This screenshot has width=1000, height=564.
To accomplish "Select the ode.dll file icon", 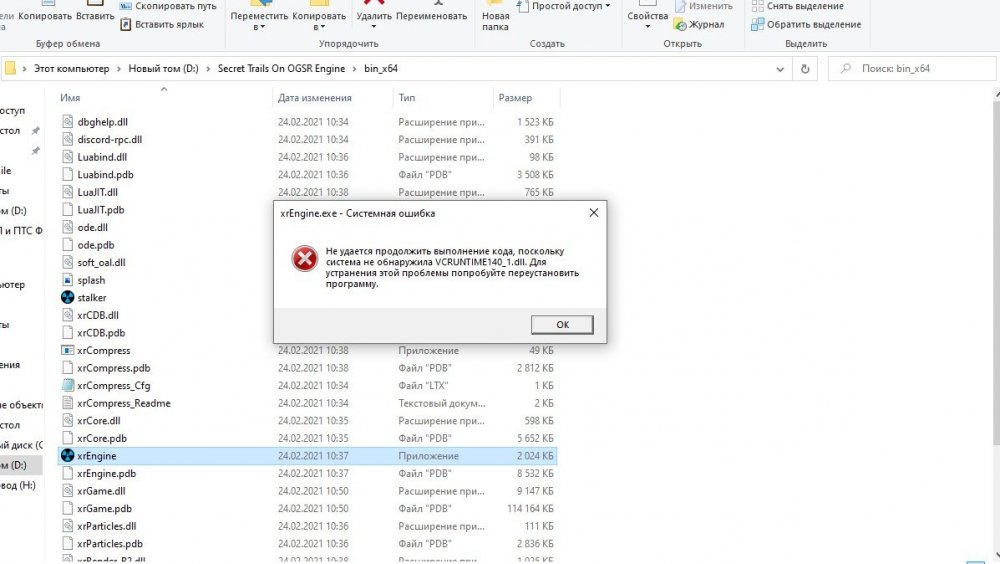I will point(68,227).
